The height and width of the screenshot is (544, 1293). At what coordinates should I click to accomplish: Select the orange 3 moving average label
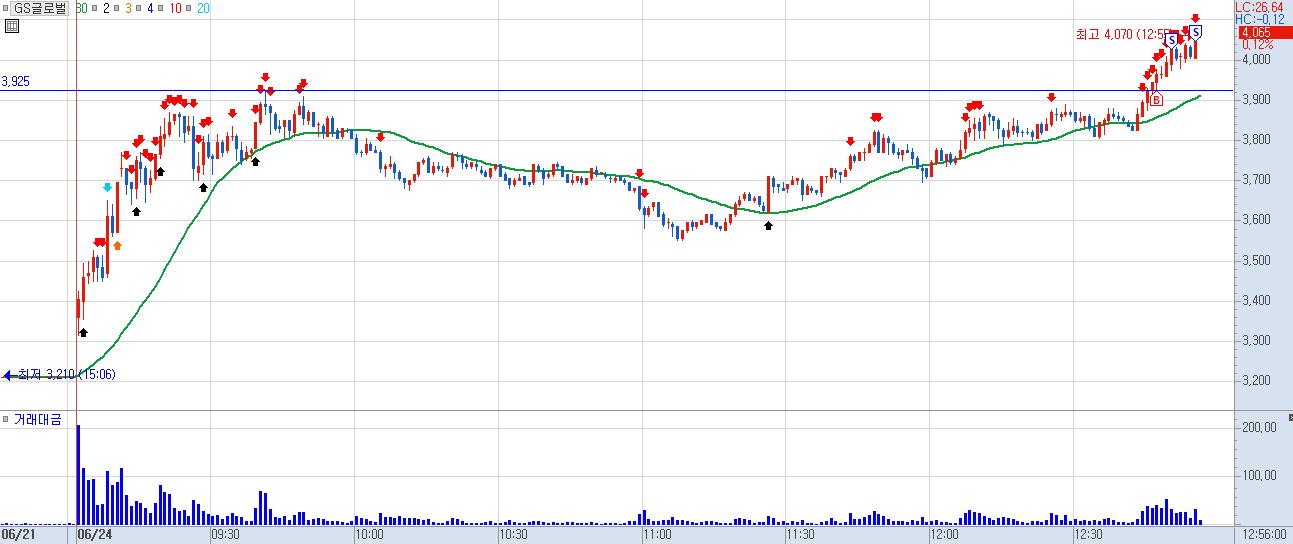(x=128, y=8)
